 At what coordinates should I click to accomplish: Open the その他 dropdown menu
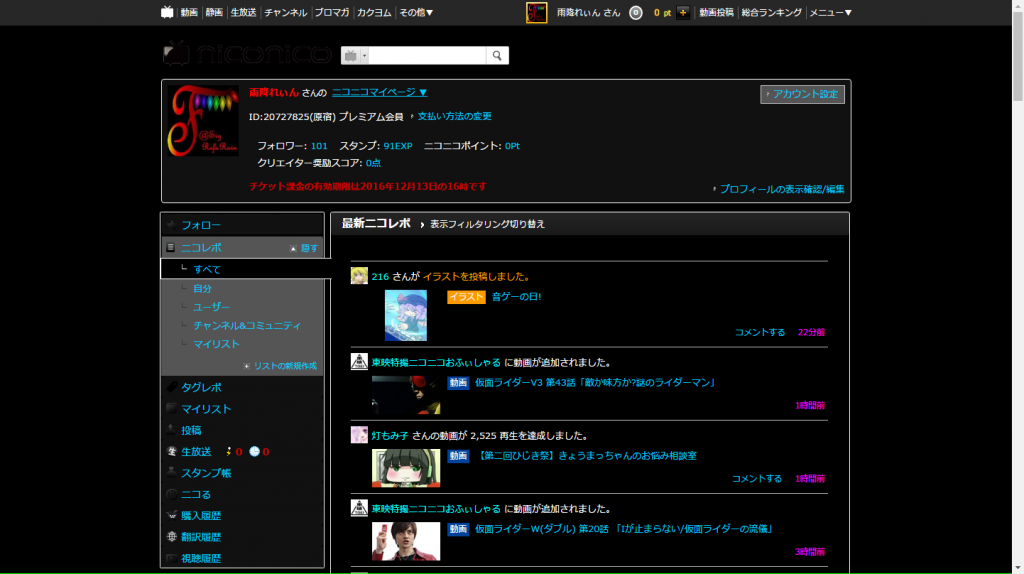pos(416,12)
